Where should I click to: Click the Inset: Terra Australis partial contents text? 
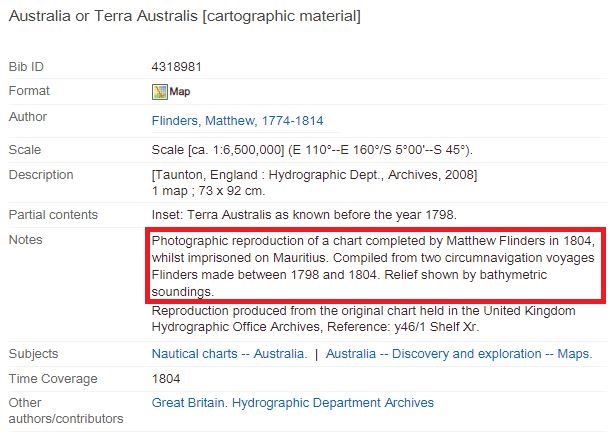(x=304, y=215)
